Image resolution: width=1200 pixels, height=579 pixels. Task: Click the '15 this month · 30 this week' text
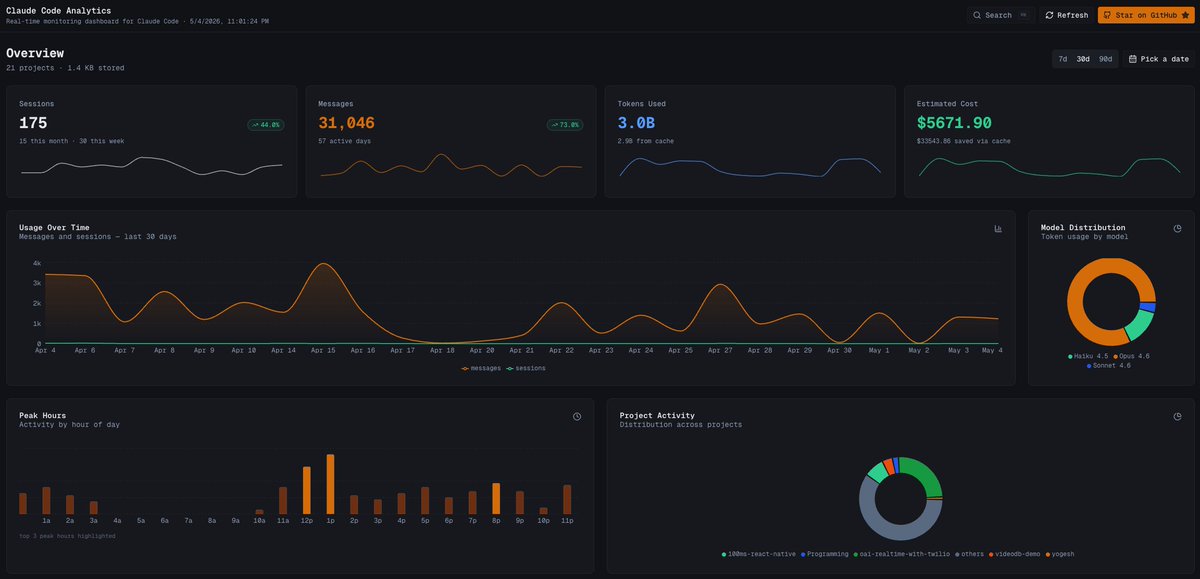(72, 141)
